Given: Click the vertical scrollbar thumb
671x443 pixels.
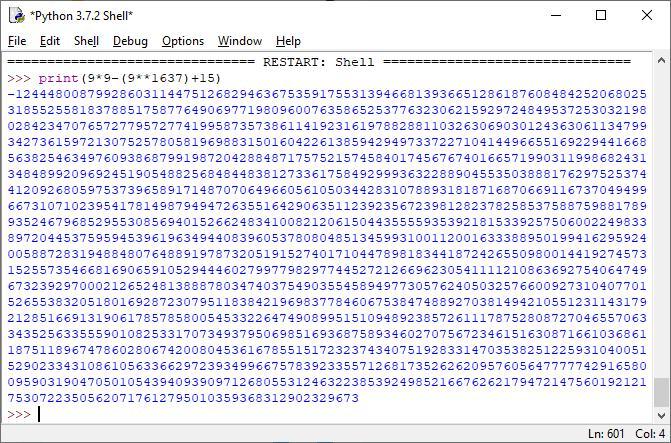Looking at the screenshot, I should tap(661, 392).
